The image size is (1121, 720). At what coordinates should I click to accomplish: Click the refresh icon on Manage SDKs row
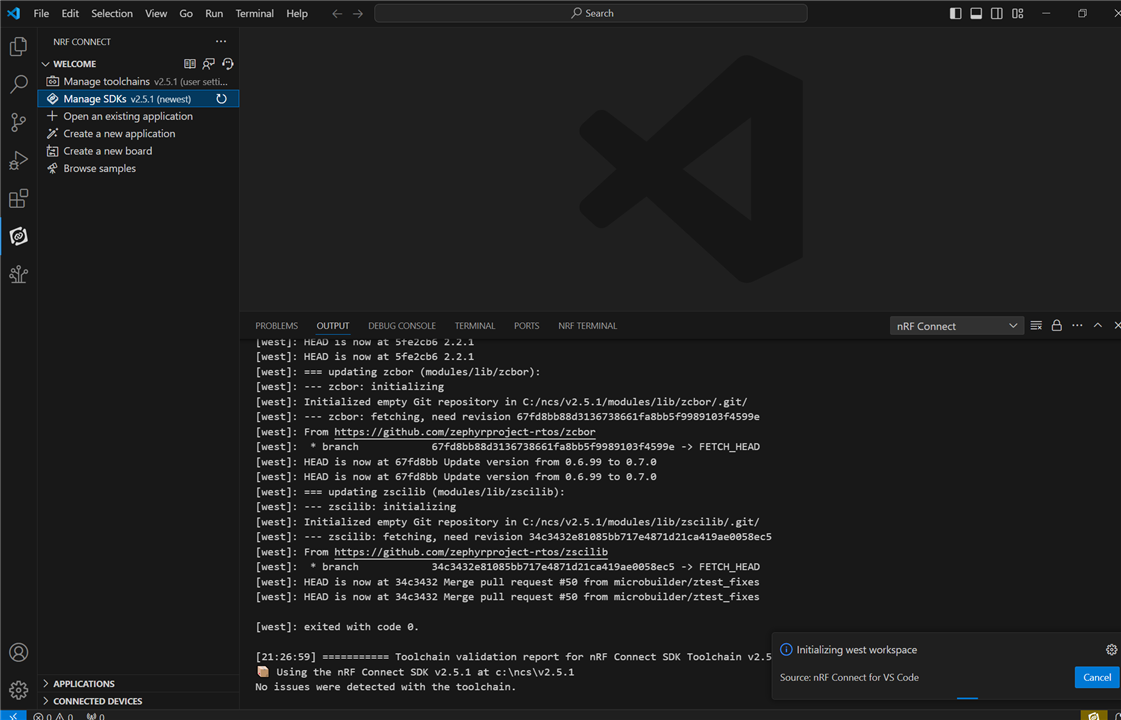click(222, 99)
